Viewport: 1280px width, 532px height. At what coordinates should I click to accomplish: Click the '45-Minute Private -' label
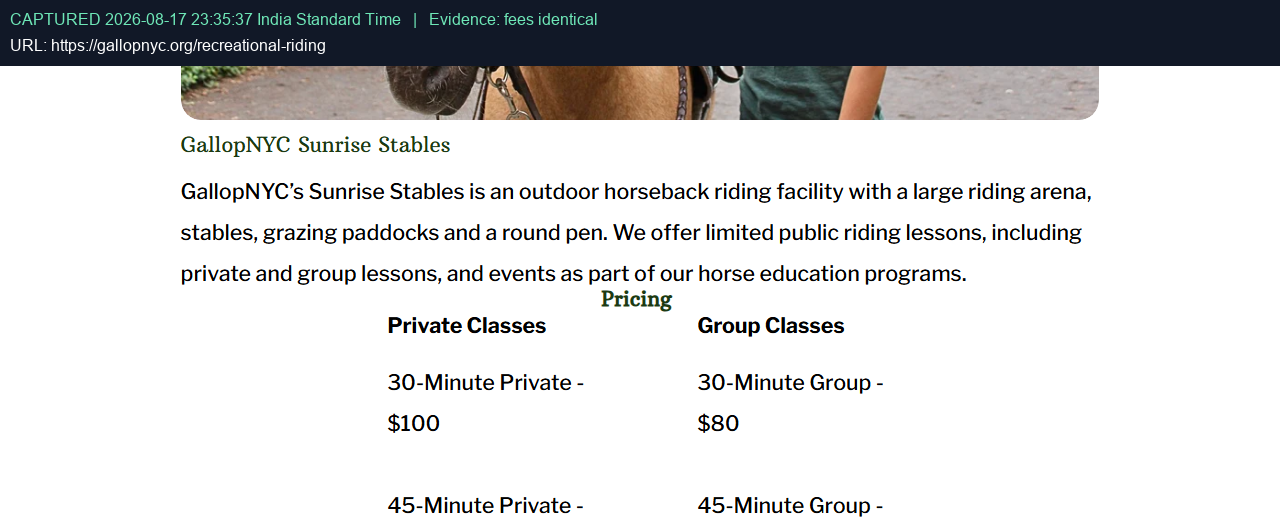(x=486, y=506)
